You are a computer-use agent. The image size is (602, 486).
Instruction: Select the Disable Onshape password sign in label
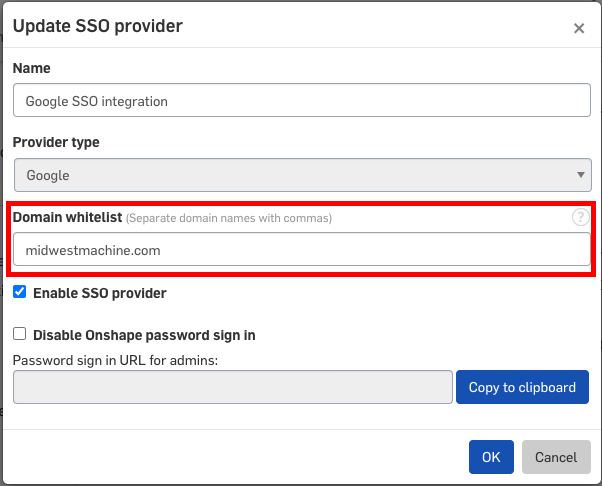(144, 335)
